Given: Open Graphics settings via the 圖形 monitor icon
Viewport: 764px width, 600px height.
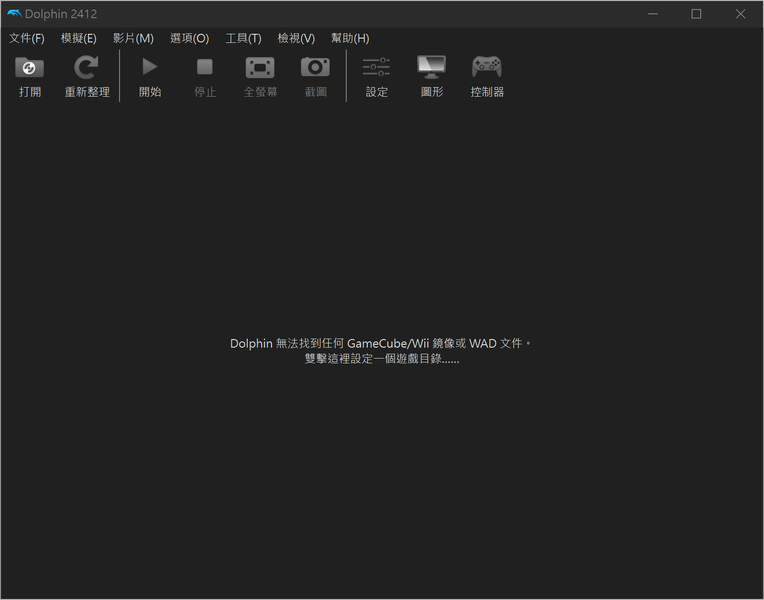Looking at the screenshot, I should 431,67.
